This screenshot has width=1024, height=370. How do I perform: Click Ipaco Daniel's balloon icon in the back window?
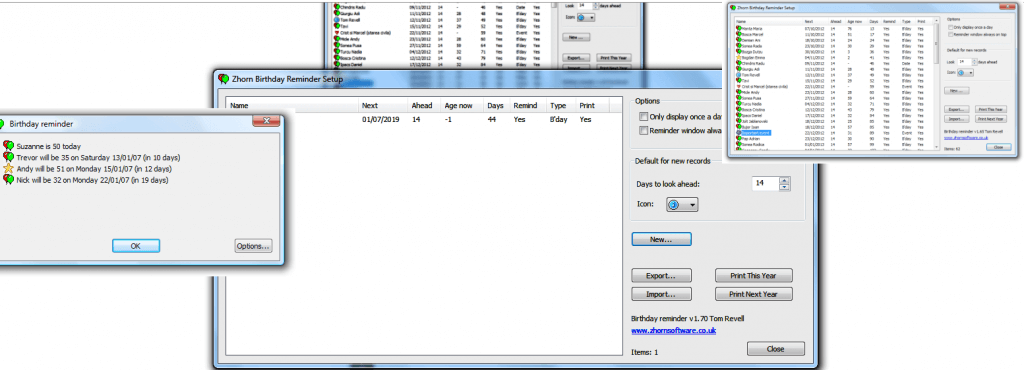[x=337, y=65]
